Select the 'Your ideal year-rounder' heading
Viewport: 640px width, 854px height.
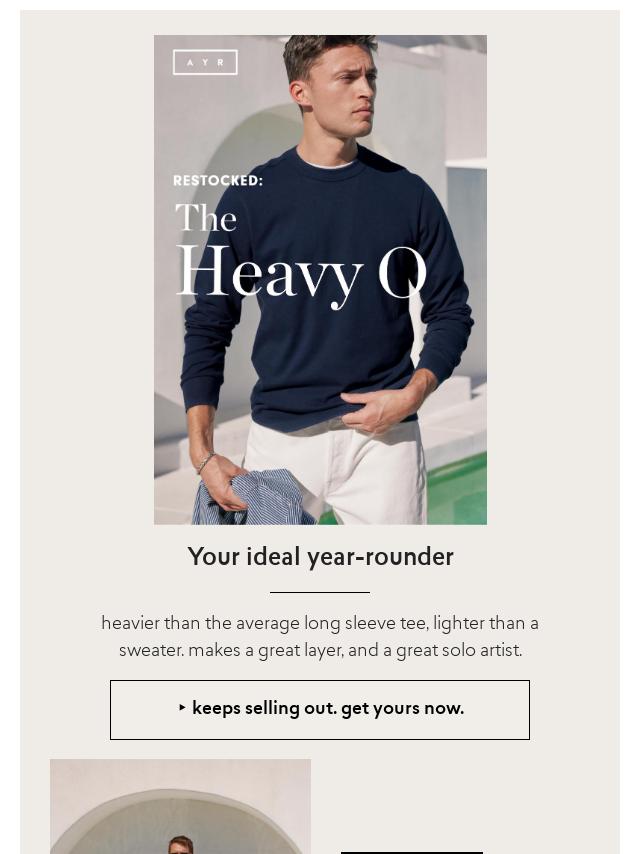click(320, 557)
